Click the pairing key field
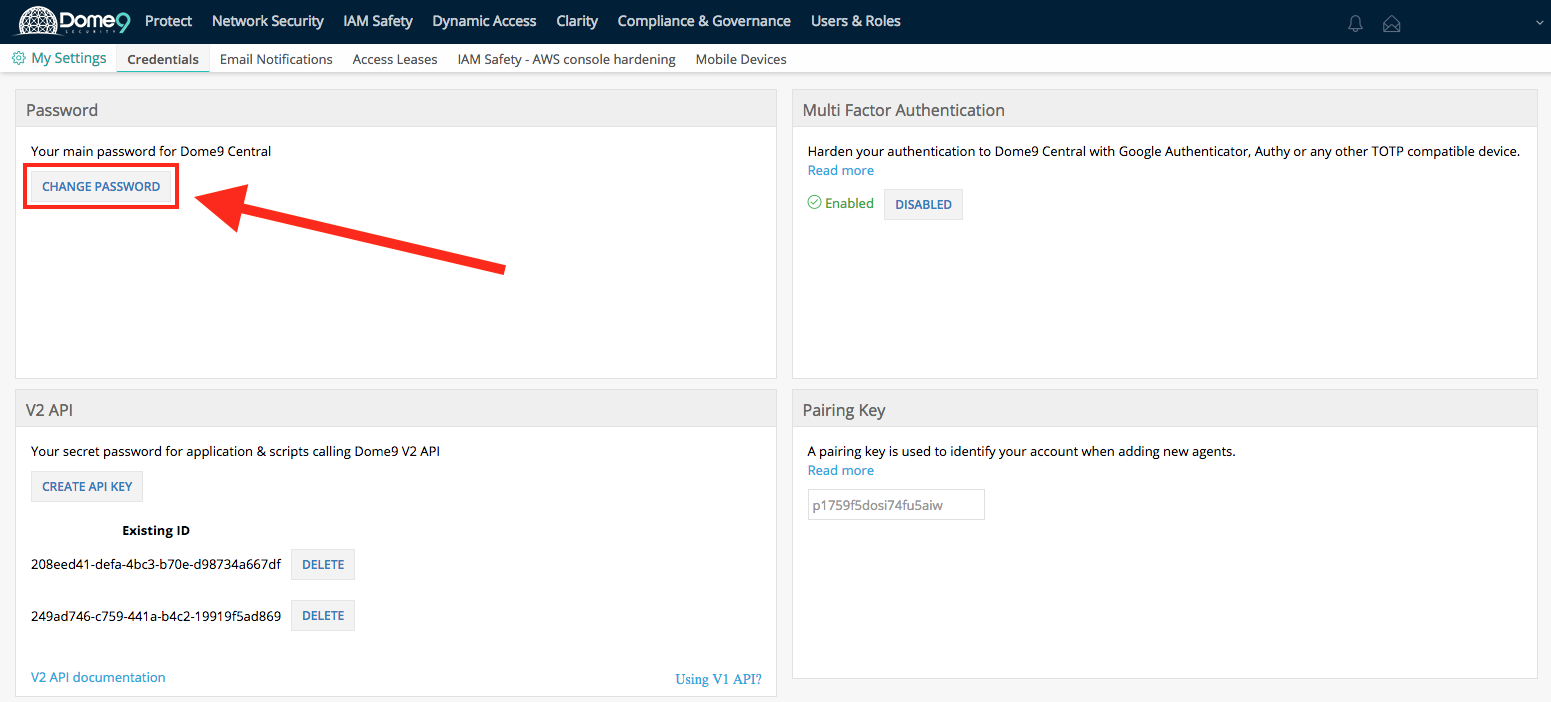1551x702 pixels. click(x=896, y=505)
